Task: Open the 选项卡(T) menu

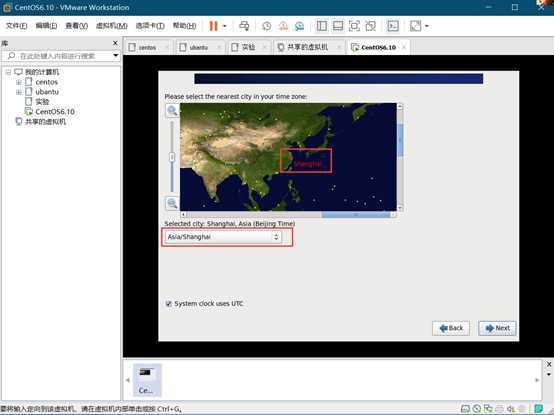Action: click(x=150, y=26)
